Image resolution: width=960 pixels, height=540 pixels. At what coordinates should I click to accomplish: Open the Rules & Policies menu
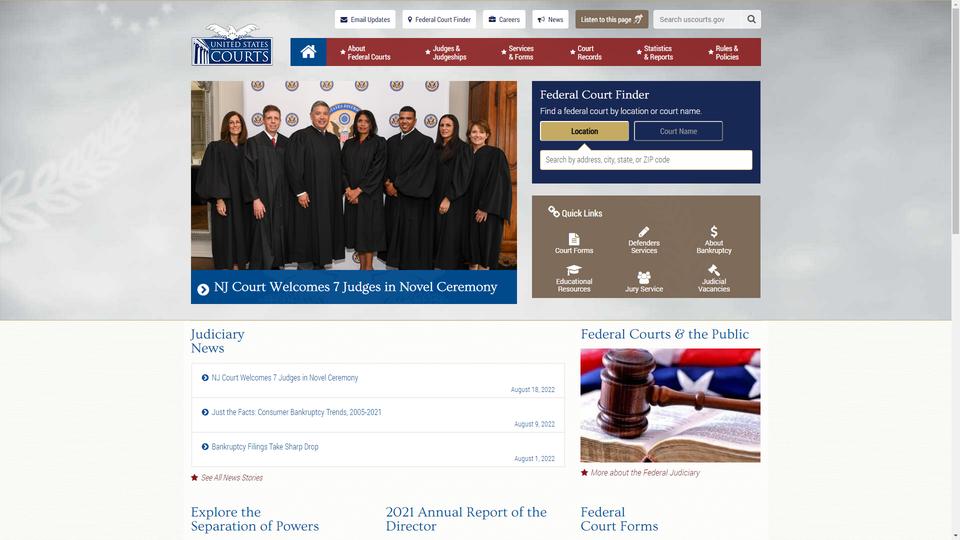point(723,53)
